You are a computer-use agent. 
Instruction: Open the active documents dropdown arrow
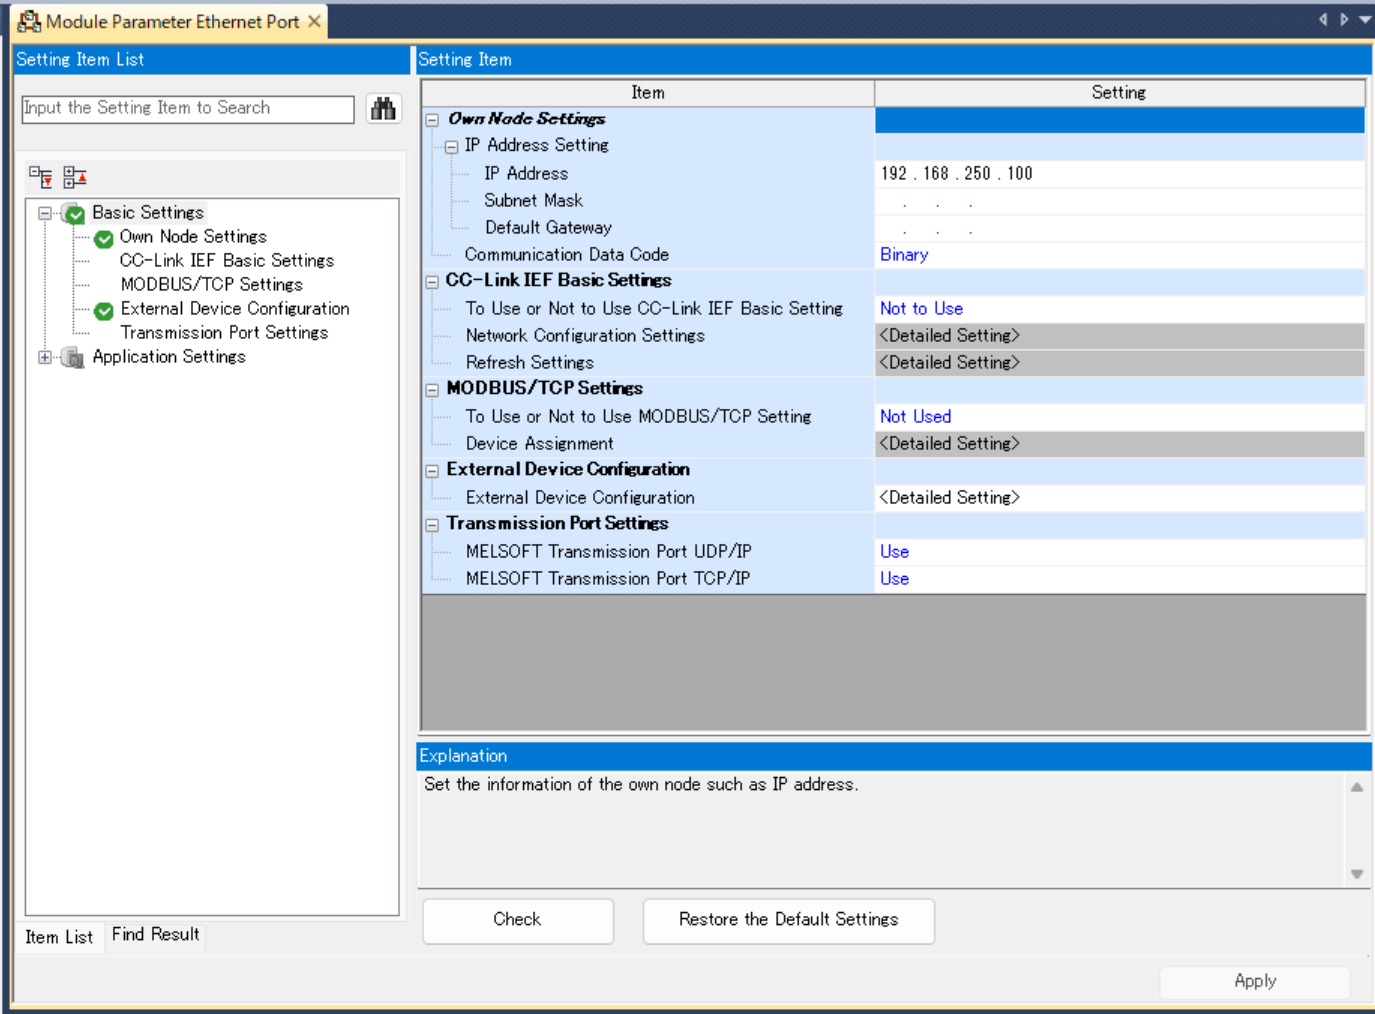(1365, 19)
